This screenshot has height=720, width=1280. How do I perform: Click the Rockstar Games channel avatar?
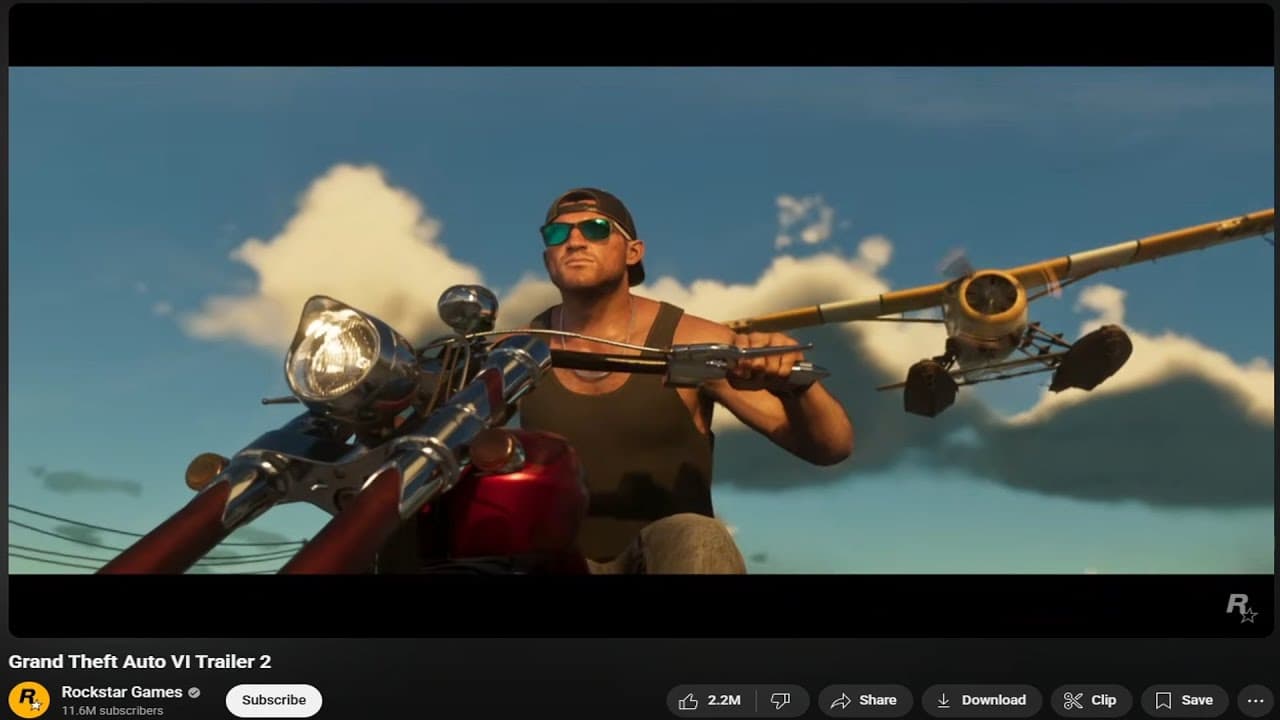point(29,699)
